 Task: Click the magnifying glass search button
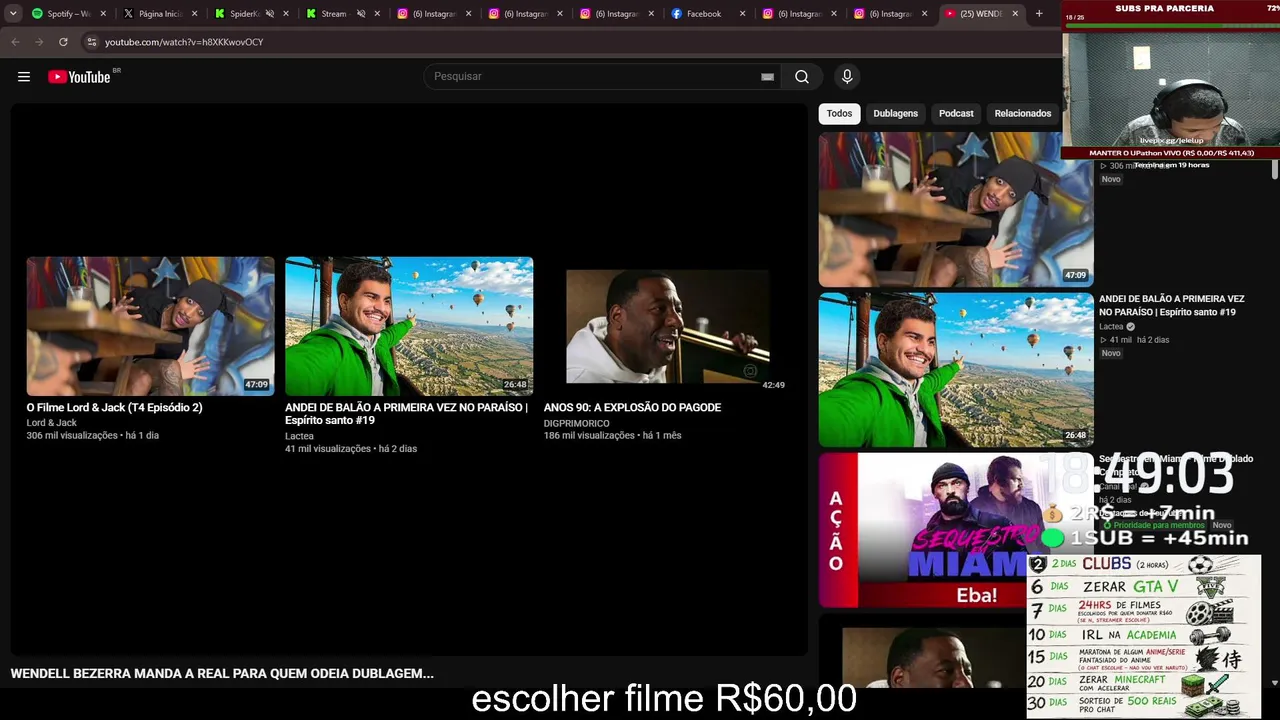(x=802, y=77)
